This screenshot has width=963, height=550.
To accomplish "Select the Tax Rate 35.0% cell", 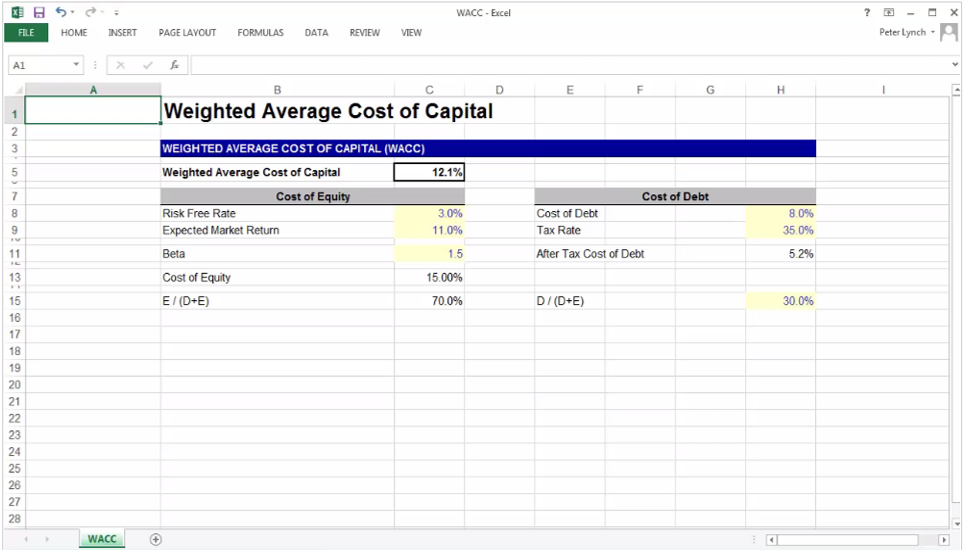I will (781, 230).
